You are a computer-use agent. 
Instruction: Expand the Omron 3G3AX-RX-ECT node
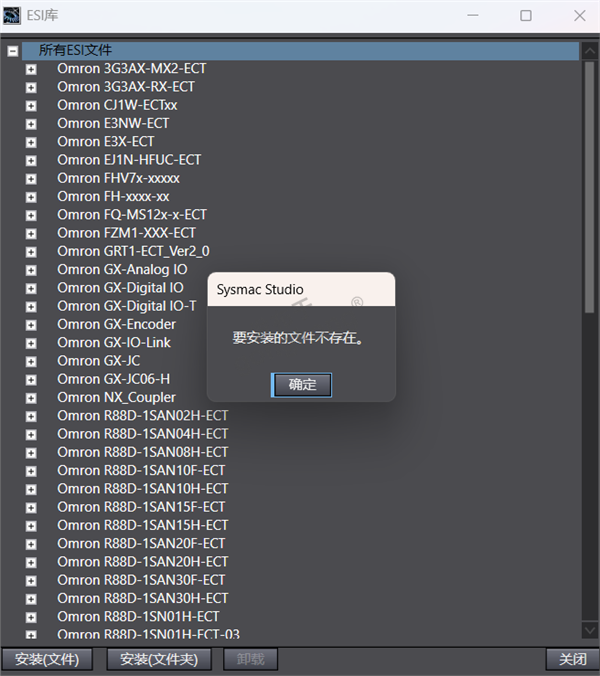(x=31, y=88)
